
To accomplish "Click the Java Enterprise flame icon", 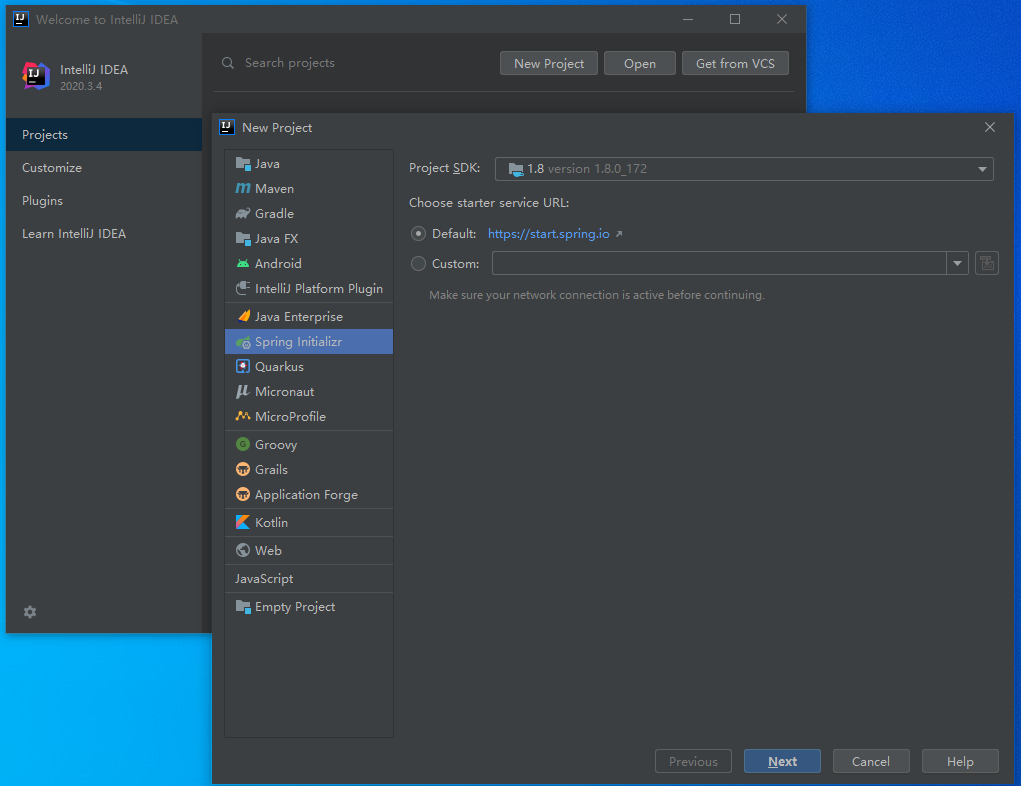I will pyautogui.click(x=243, y=316).
